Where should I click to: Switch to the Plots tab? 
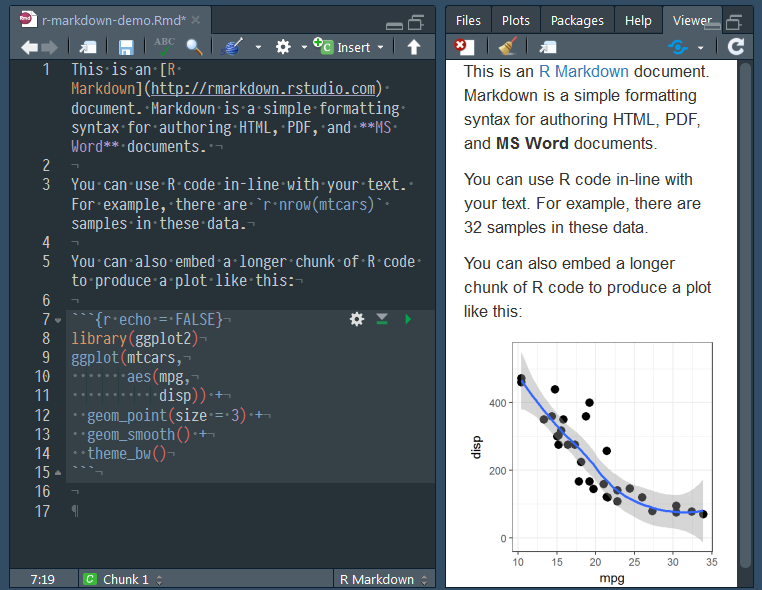click(x=516, y=20)
